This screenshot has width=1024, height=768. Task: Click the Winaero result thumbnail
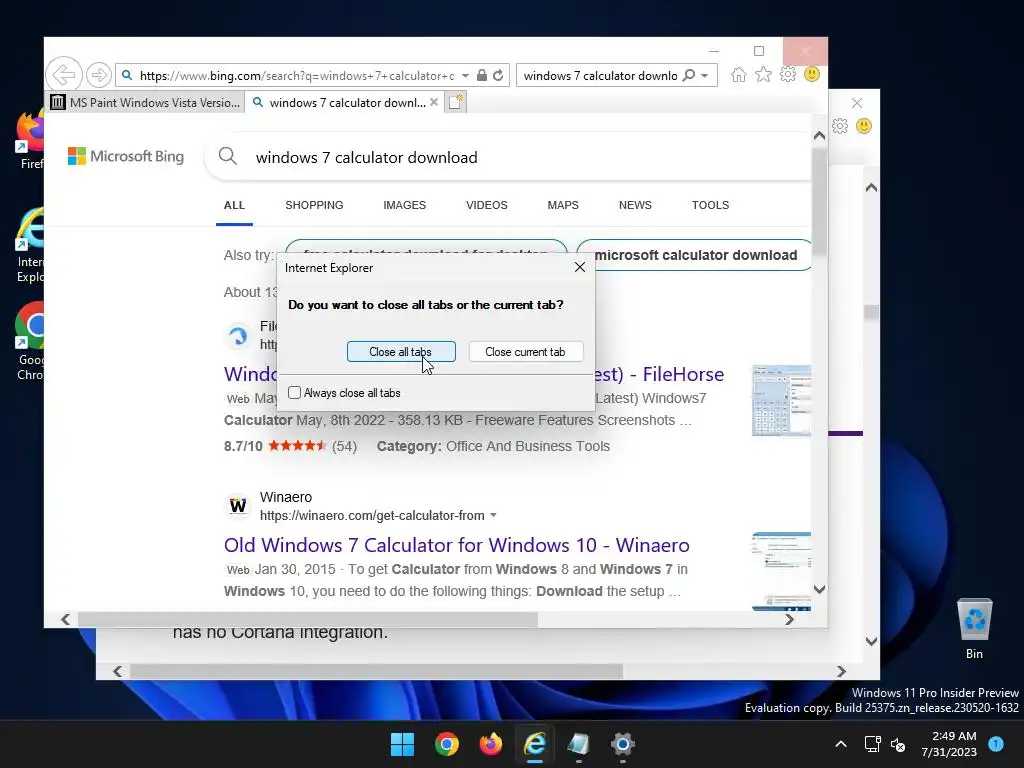coord(781,571)
